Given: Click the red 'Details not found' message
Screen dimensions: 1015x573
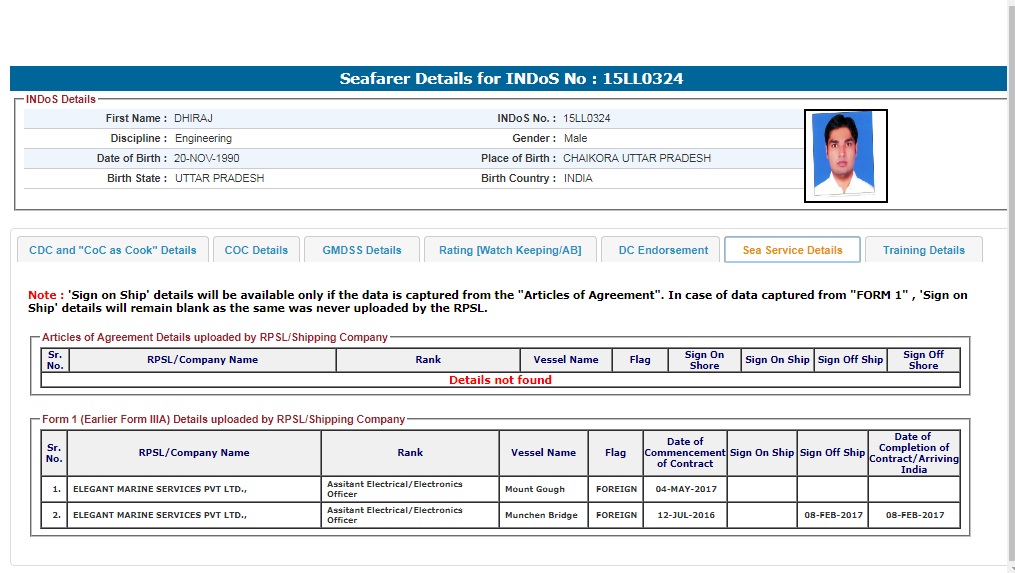Looking at the screenshot, I should point(500,380).
